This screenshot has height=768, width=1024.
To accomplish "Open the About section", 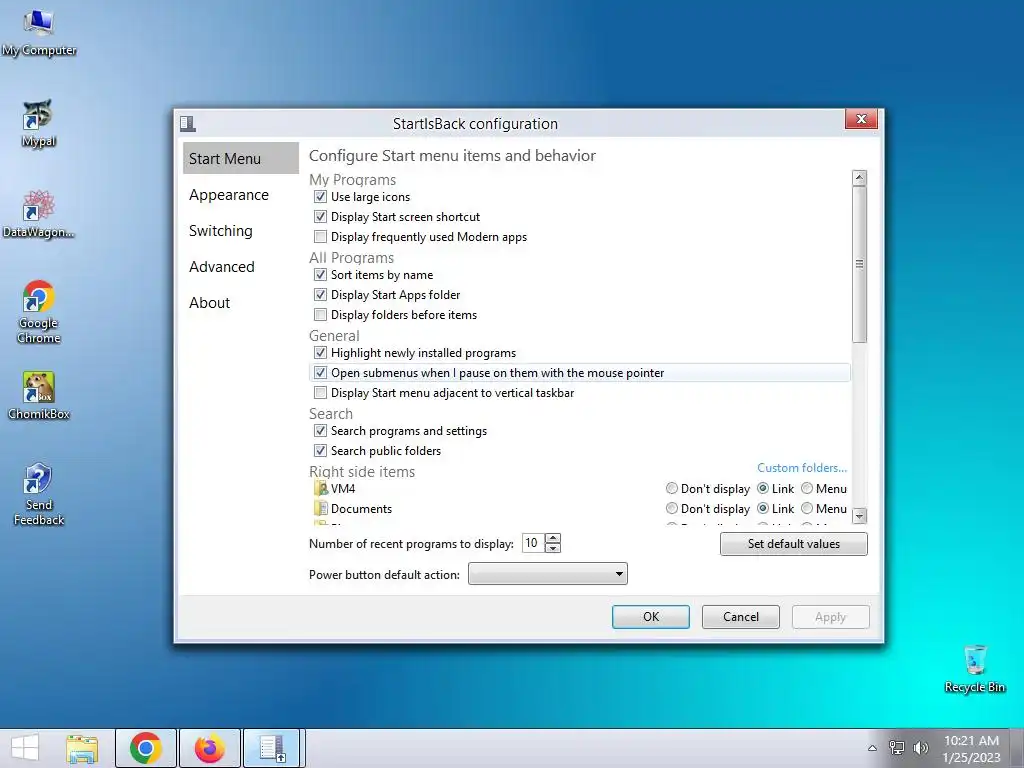I will (210, 302).
